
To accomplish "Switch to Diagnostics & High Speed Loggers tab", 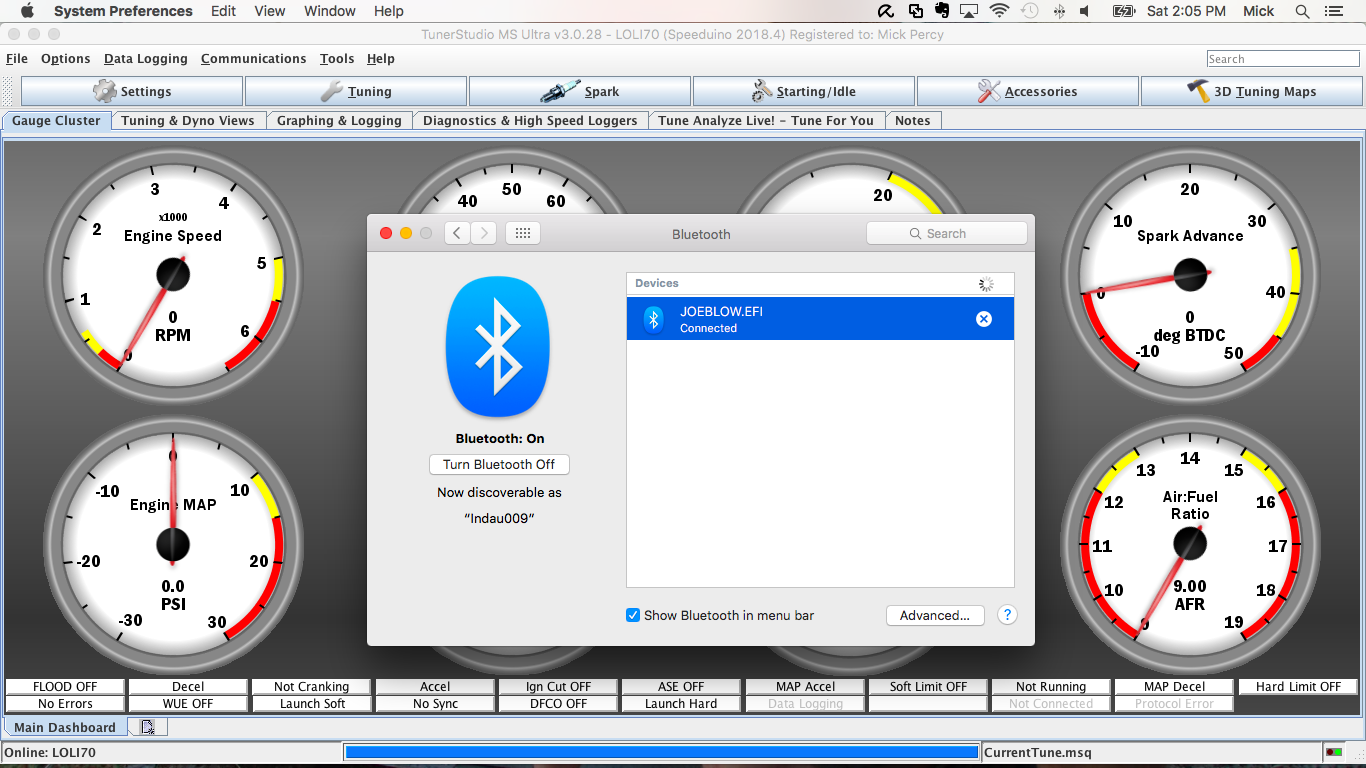I will pos(530,121).
